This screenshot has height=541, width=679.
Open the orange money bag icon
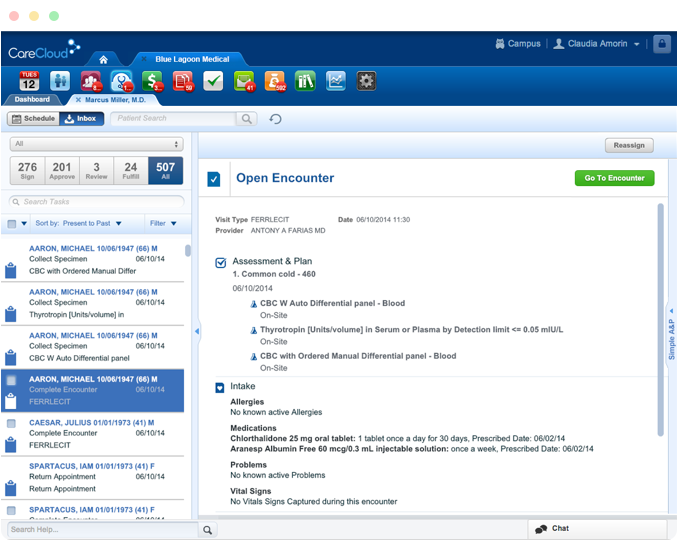(x=275, y=81)
